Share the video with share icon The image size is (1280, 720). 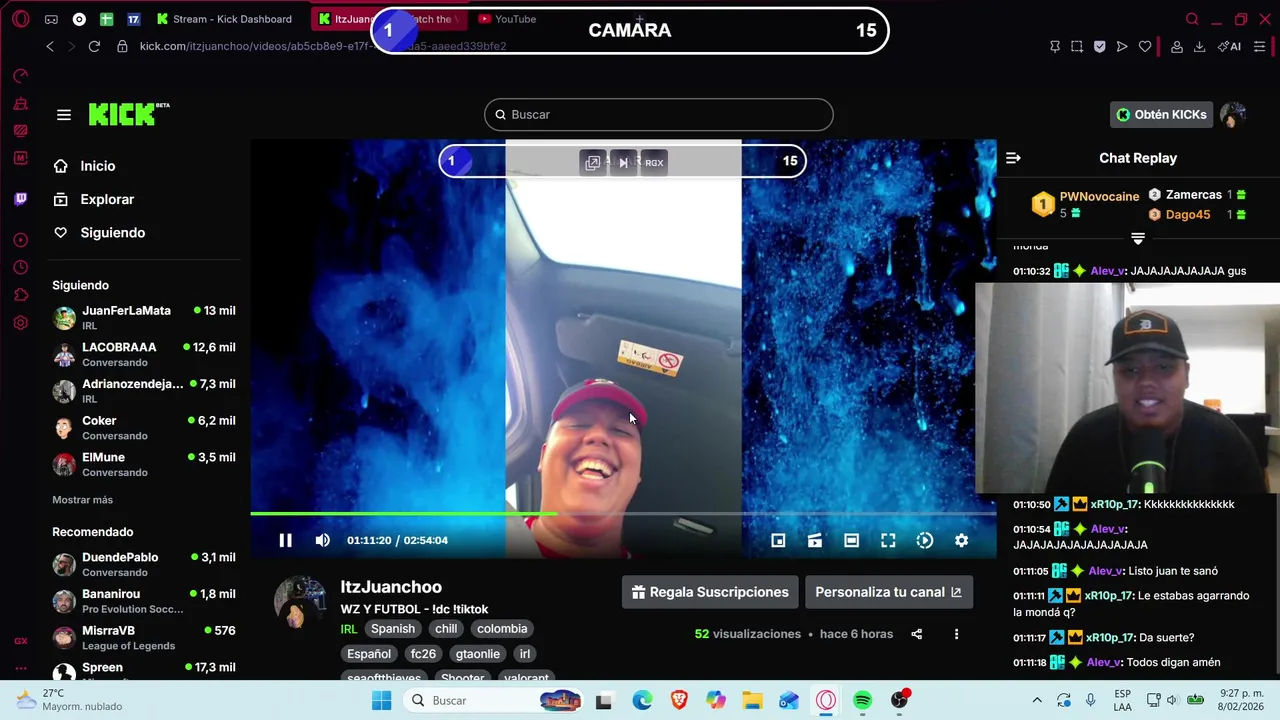[x=916, y=634]
